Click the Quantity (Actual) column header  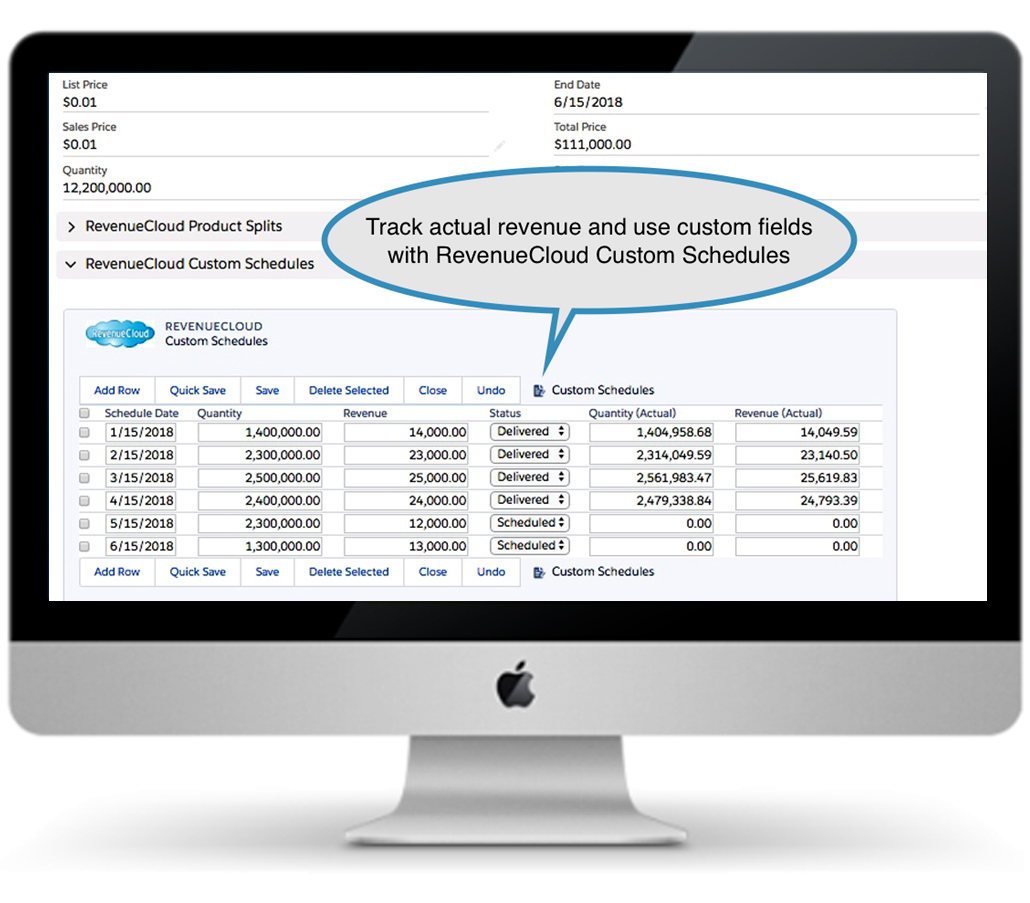pos(632,413)
